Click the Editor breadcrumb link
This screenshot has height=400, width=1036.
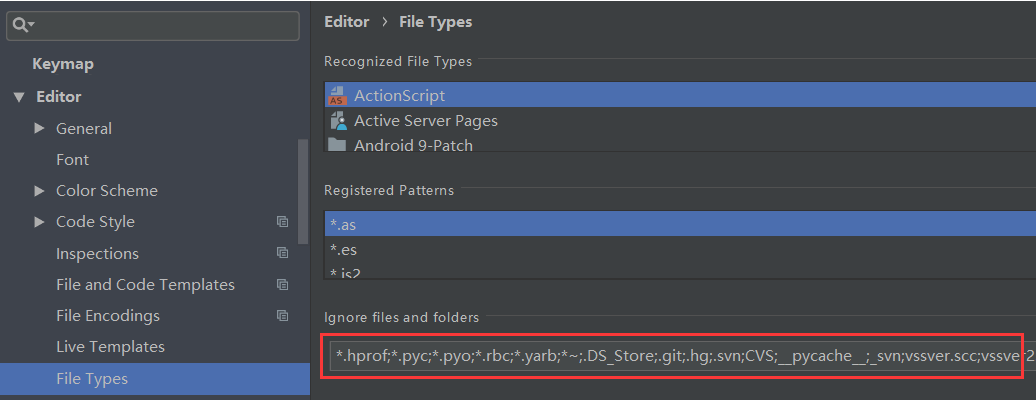pyautogui.click(x=346, y=22)
